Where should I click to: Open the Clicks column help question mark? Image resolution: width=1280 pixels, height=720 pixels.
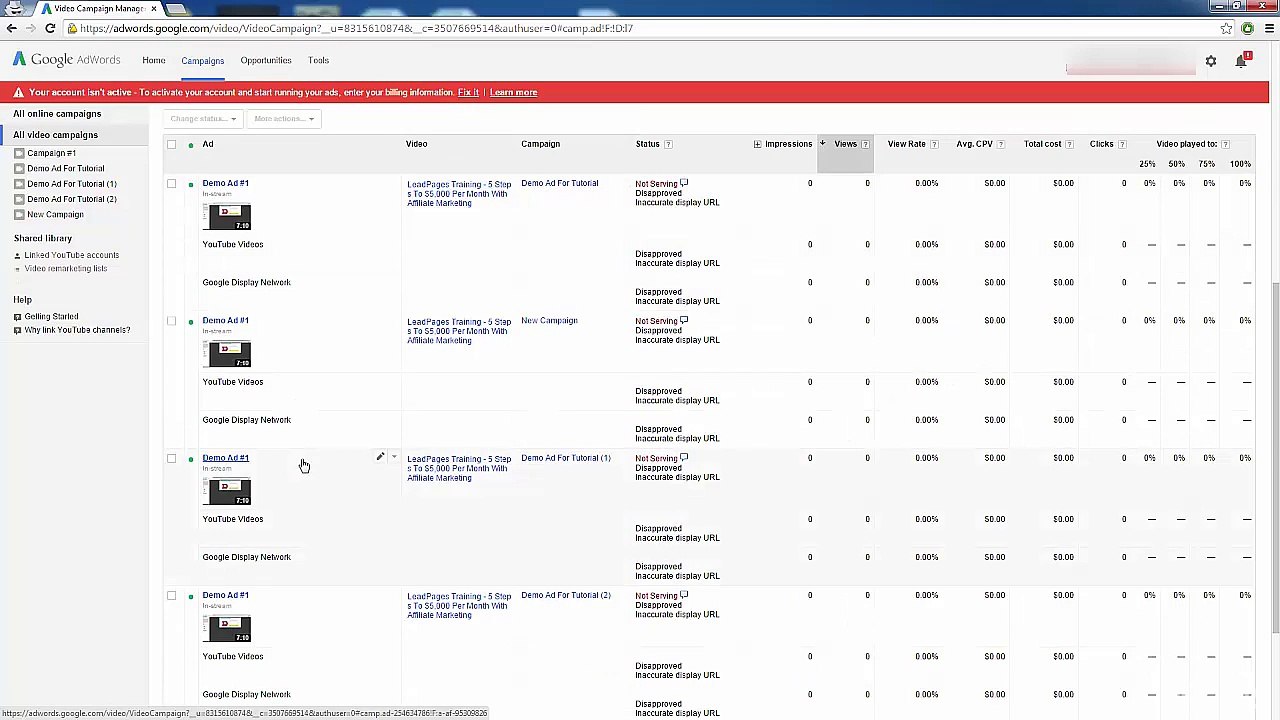[1122, 144]
